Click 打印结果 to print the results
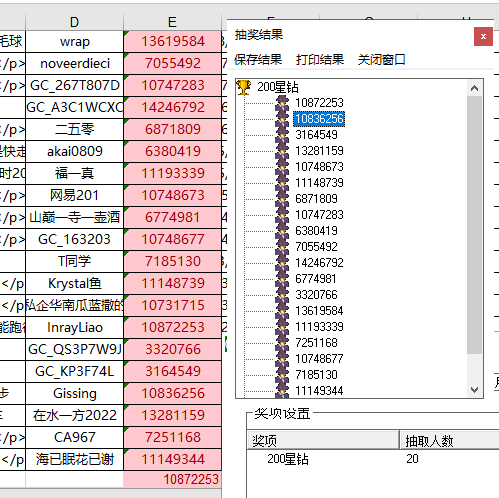The height and width of the screenshot is (498, 499). (320, 60)
